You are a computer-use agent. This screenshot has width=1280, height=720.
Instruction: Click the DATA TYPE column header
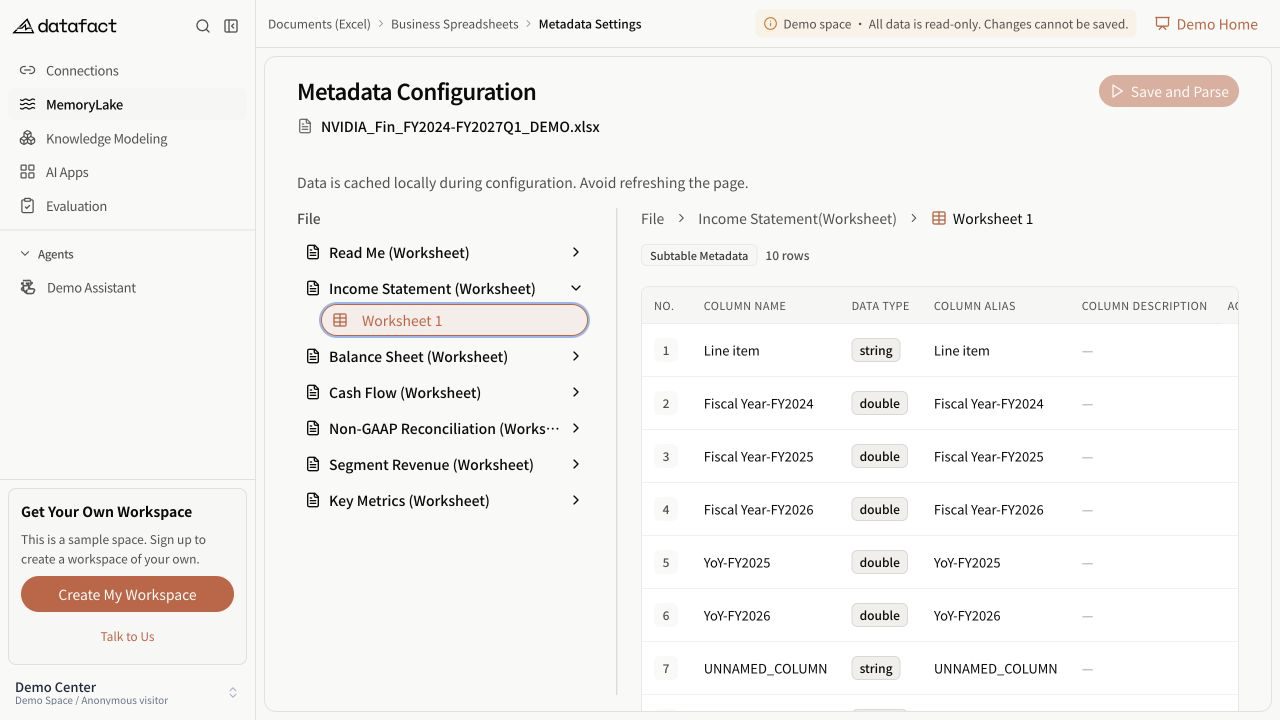click(880, 306)
